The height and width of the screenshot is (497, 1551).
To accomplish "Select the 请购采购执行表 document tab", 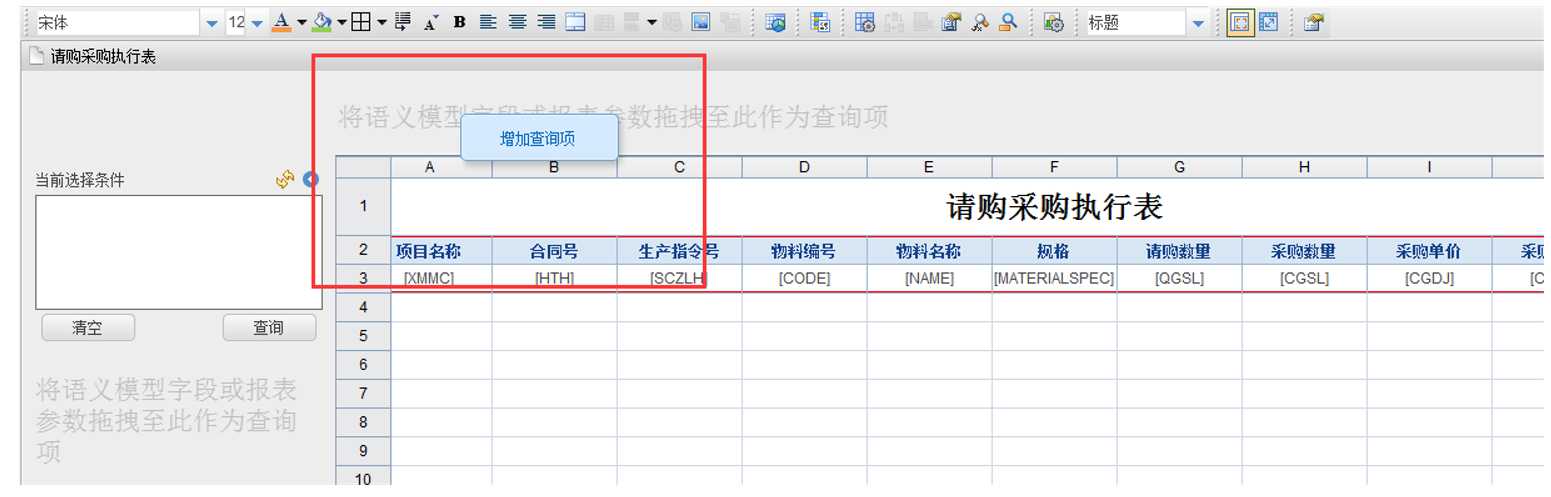I will click(x=92, y=57).
